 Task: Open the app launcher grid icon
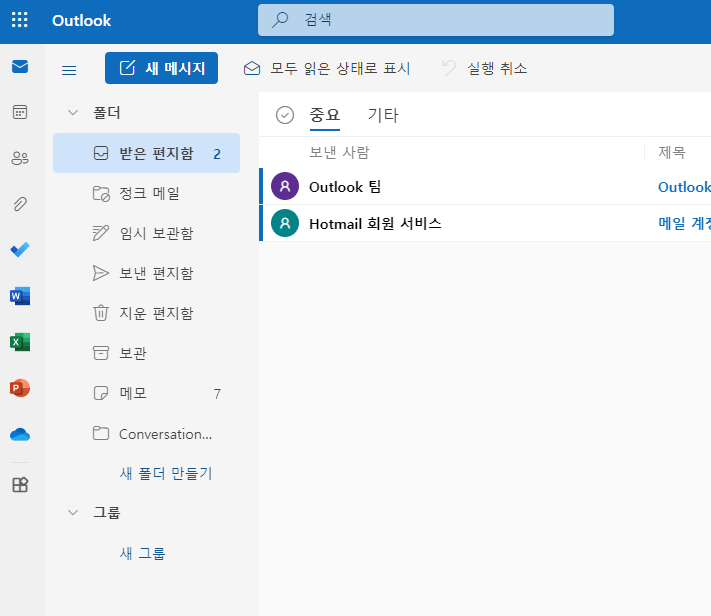[x=19, y=20]
